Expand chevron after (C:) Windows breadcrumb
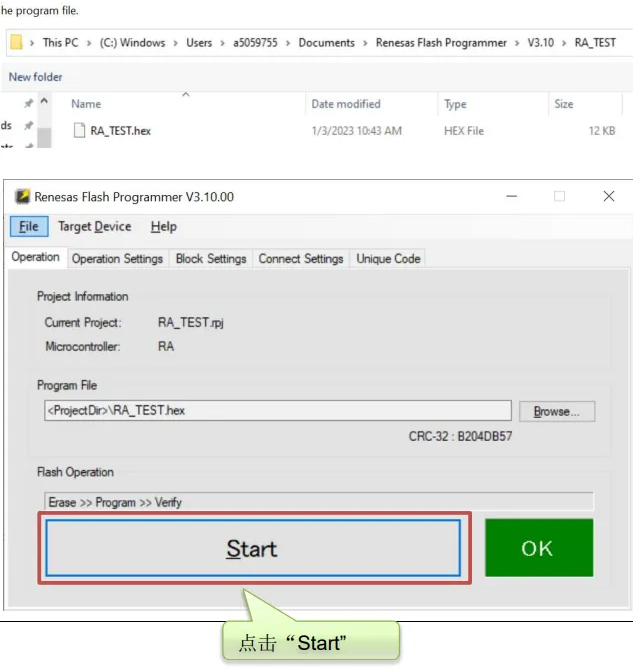 (x=175, y=43)
